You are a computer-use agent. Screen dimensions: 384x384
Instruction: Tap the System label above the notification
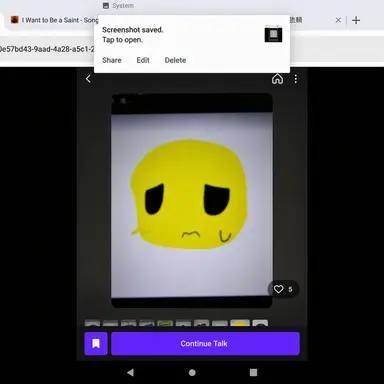coord(123,6)
